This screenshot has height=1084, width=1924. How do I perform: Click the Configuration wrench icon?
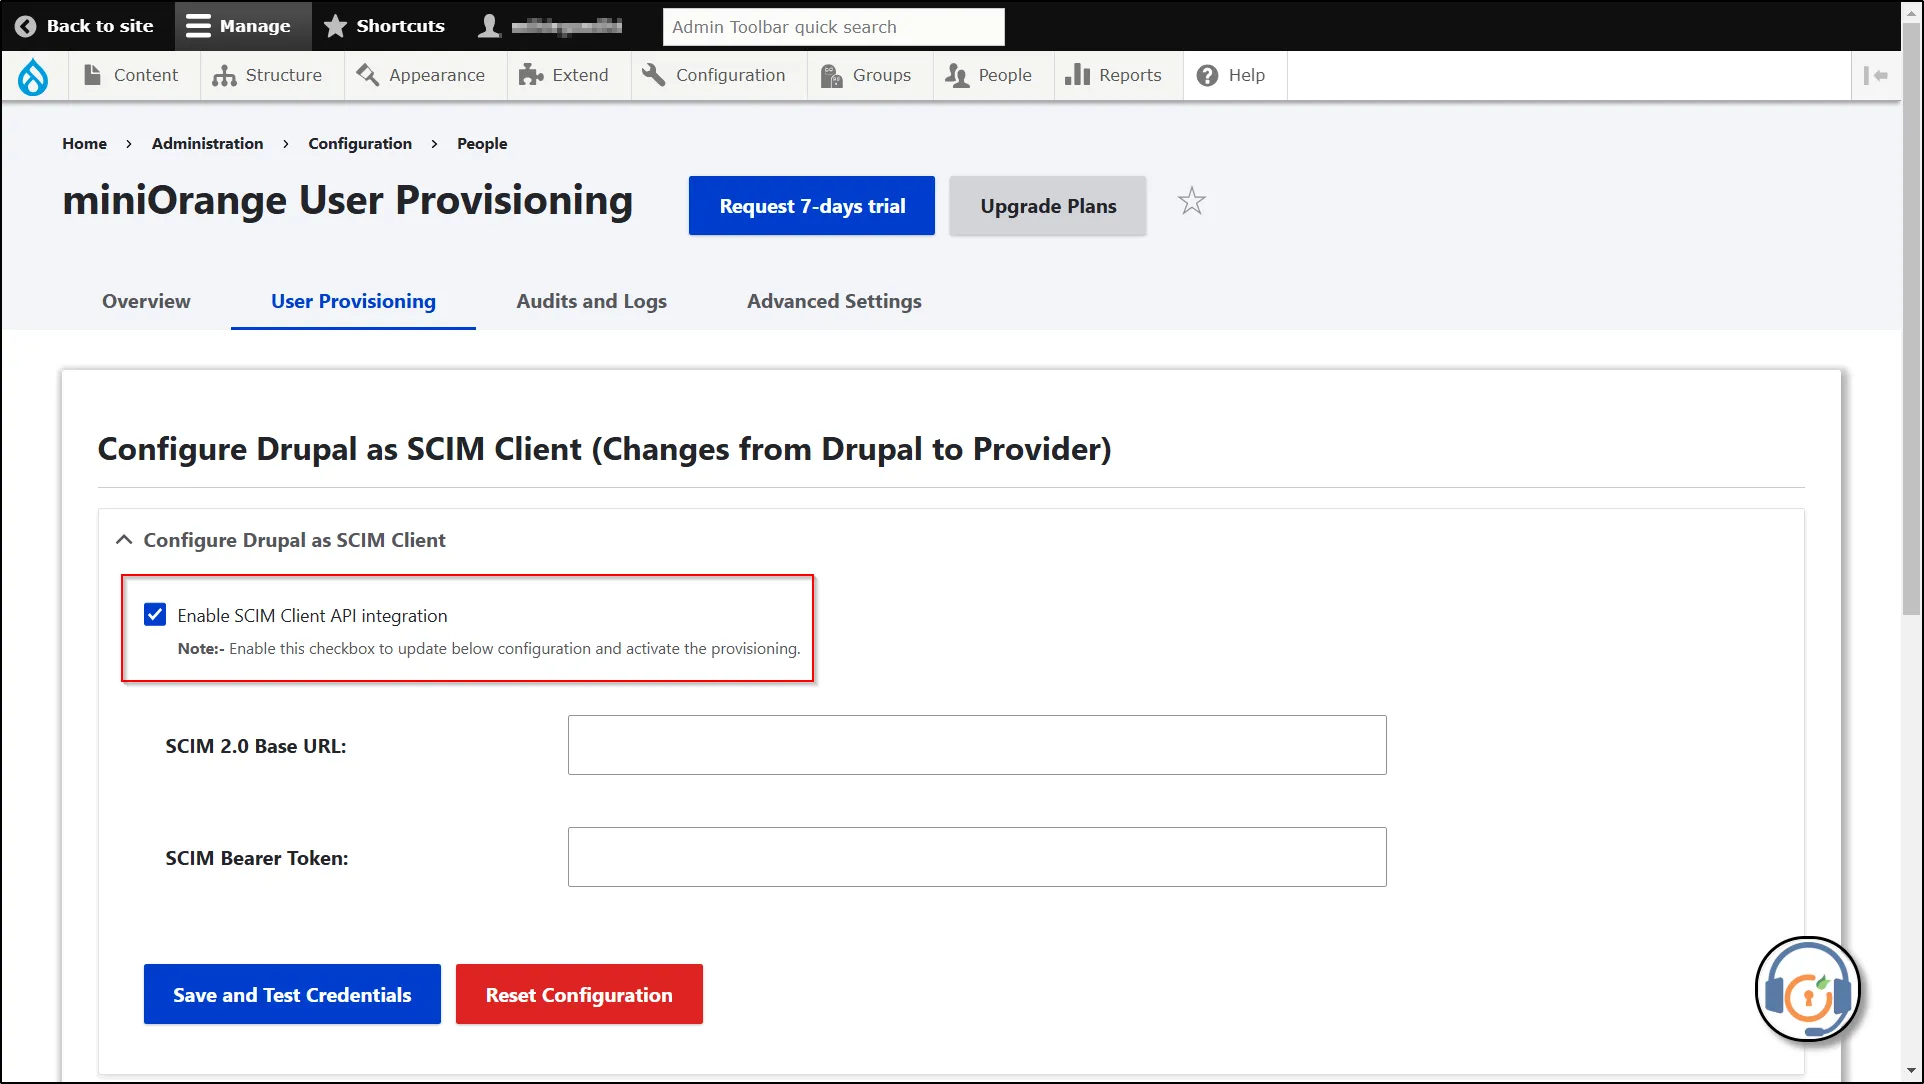pos(654,75)
